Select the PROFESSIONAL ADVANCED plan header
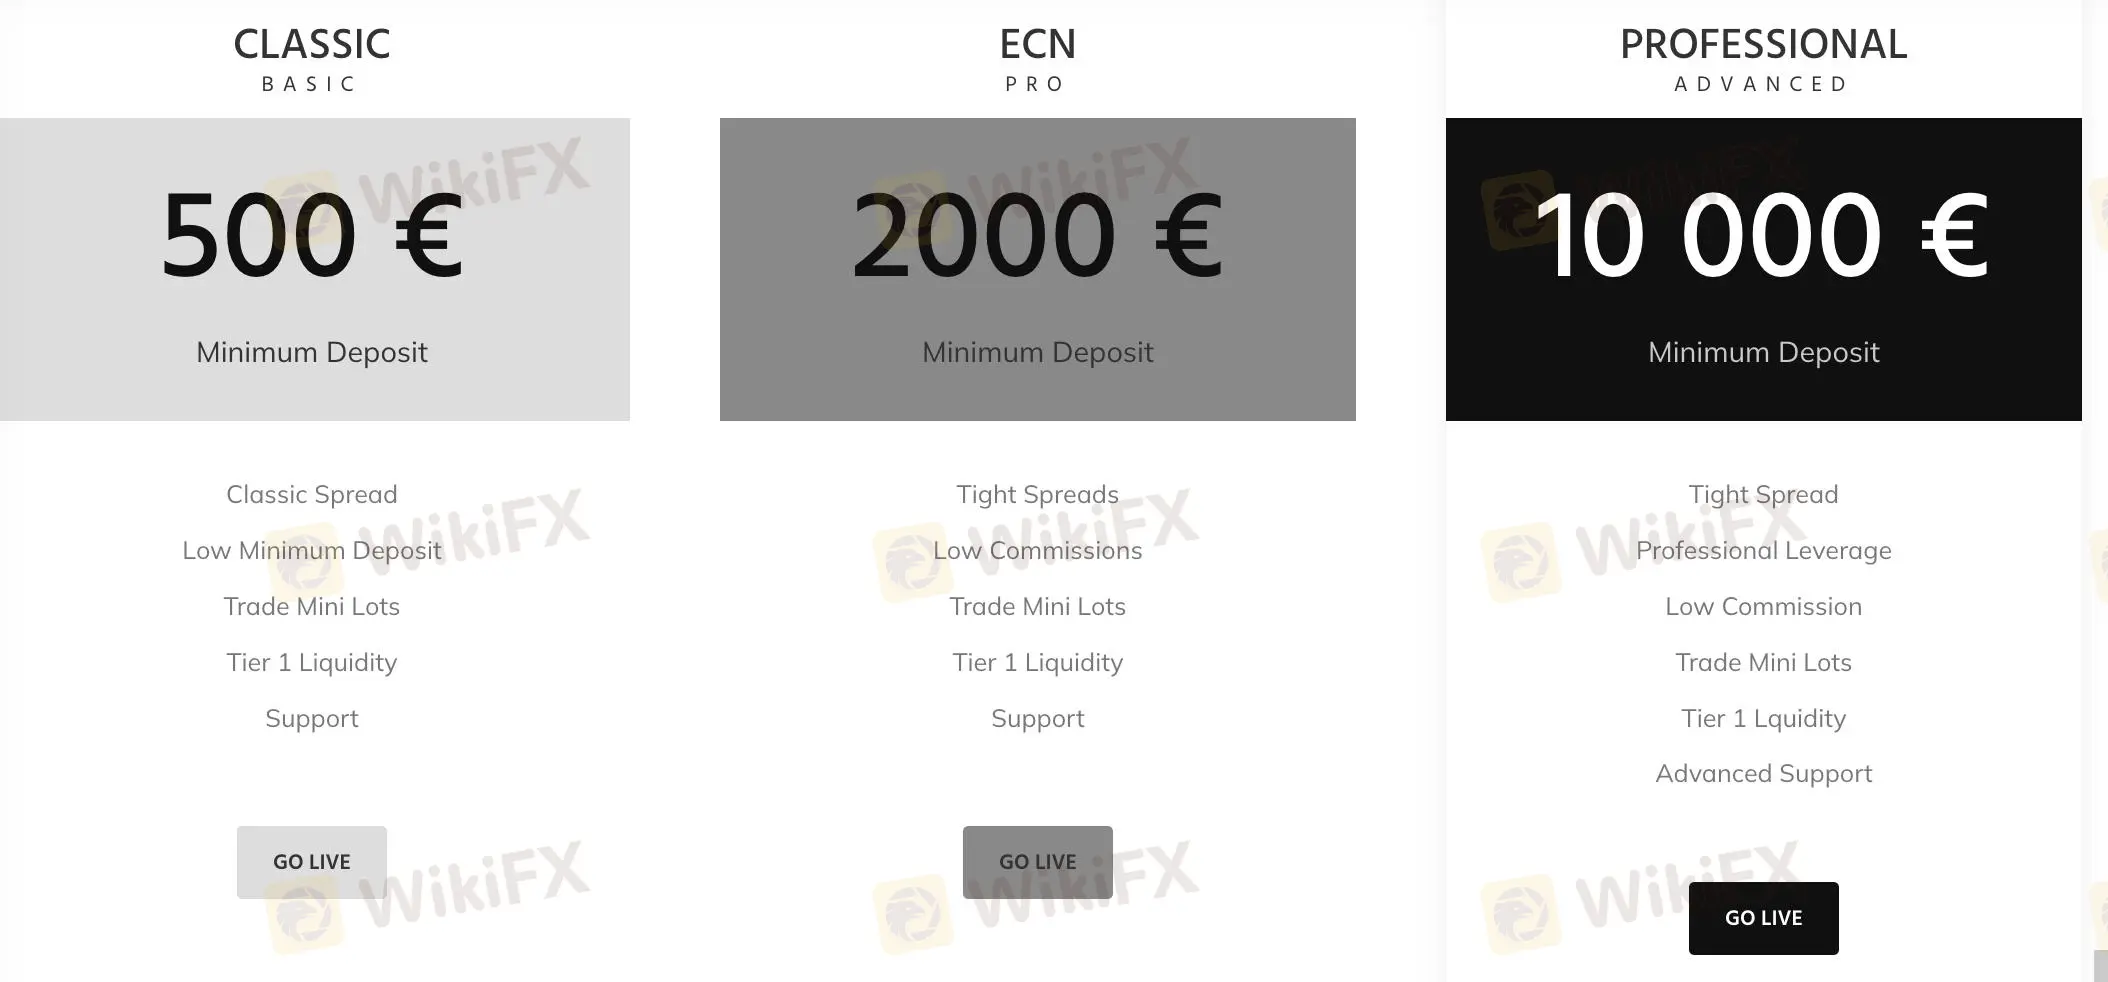Image resolution: width=2108 pixels, height=982 pixels. 1763,45
